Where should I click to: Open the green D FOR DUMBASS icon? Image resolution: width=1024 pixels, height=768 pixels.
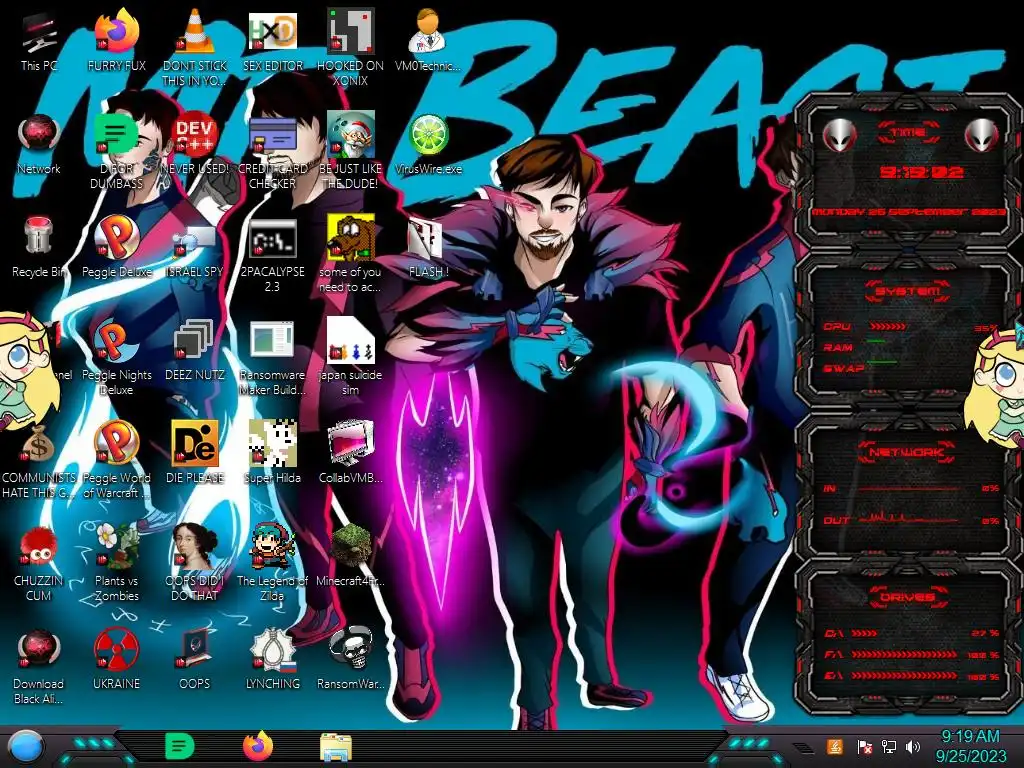pos(116,150)
